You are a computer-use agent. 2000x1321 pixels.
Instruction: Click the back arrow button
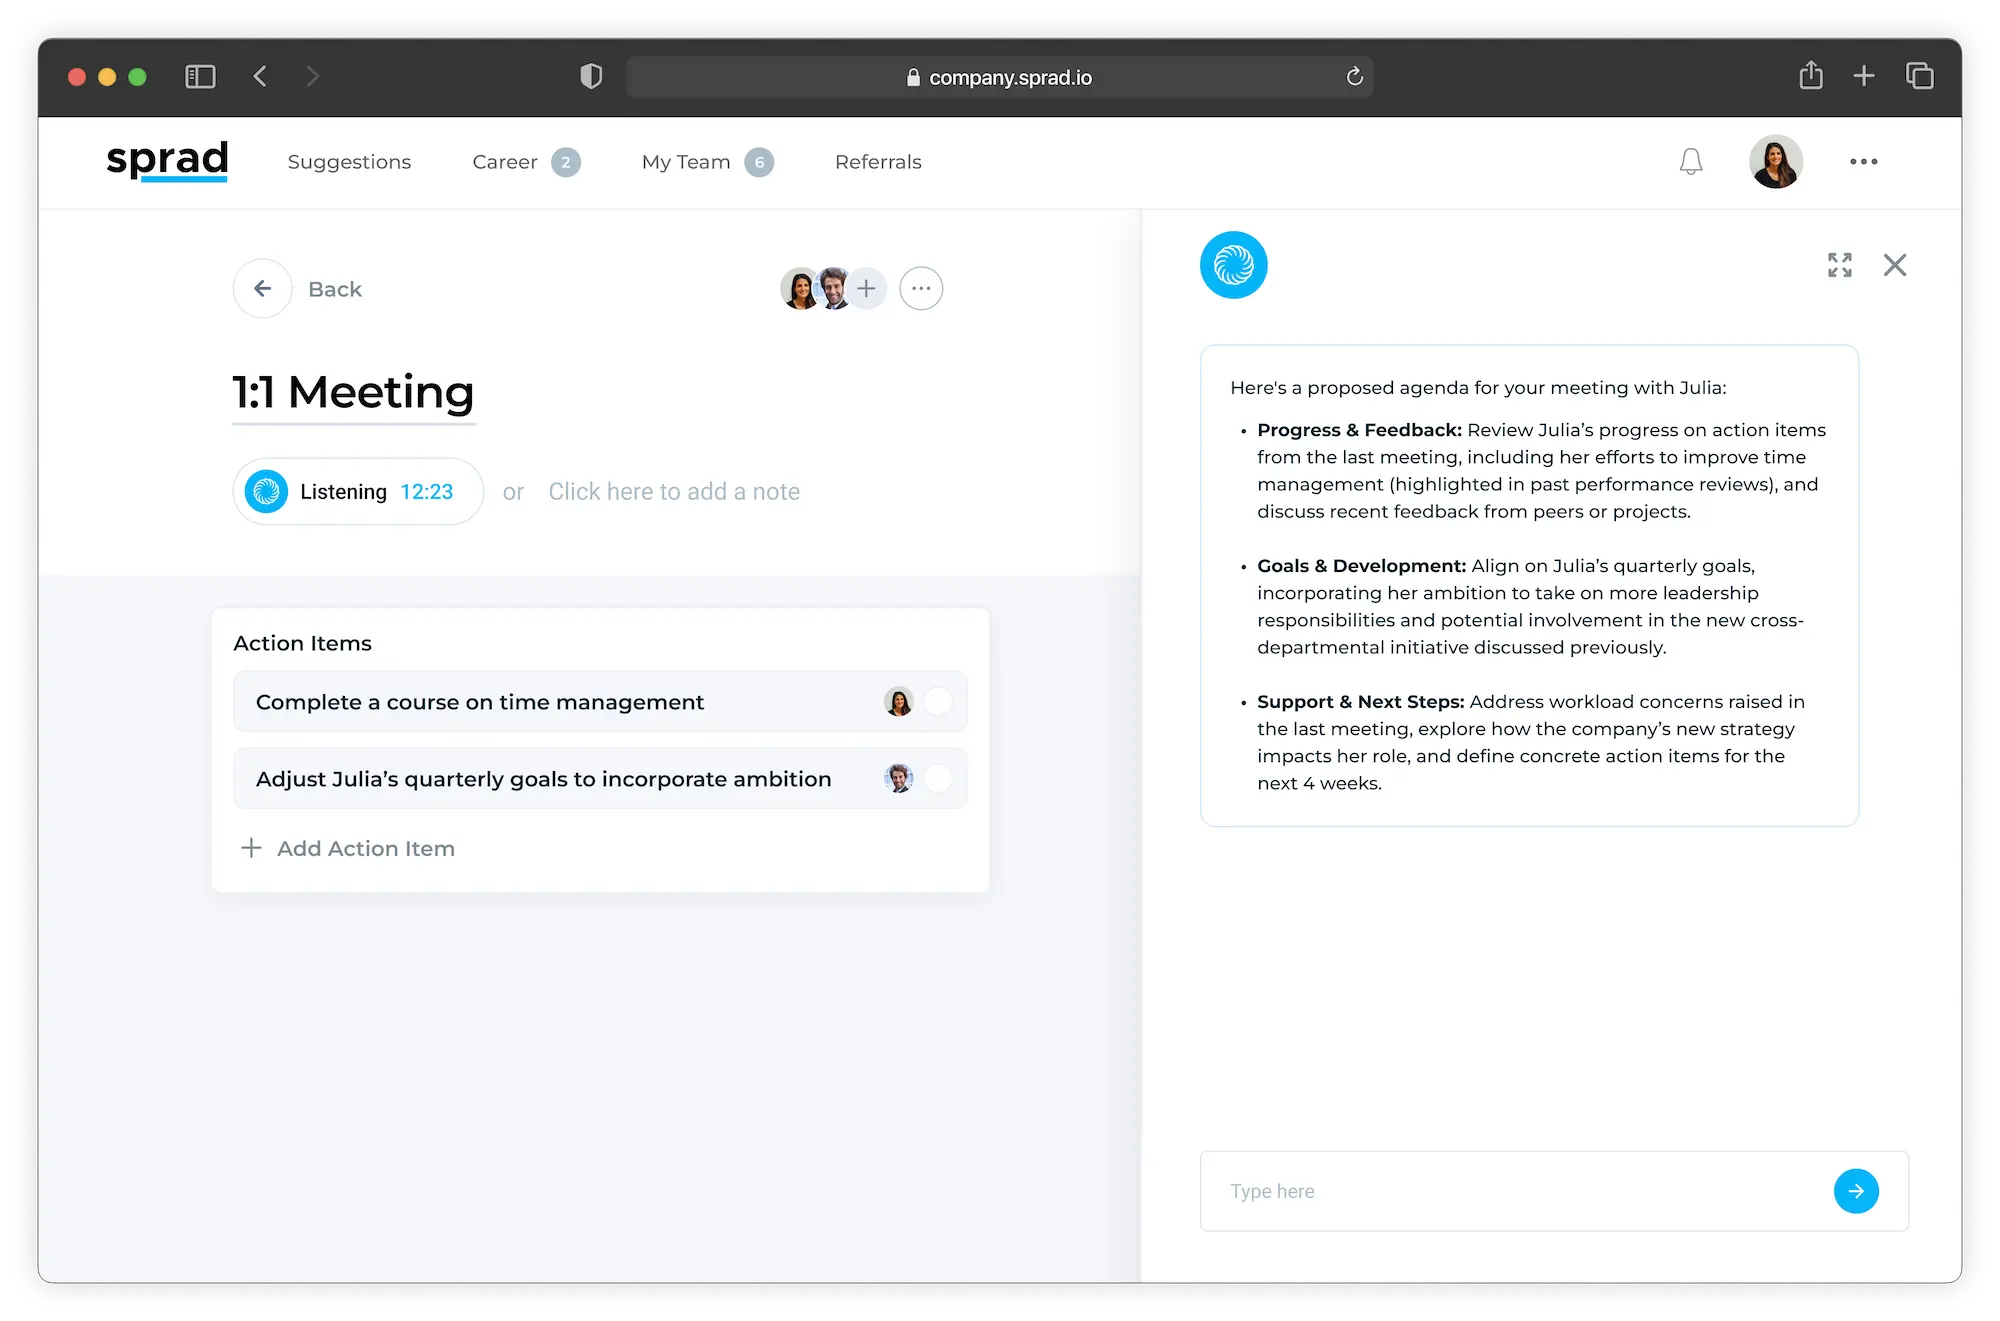point(262,289)
